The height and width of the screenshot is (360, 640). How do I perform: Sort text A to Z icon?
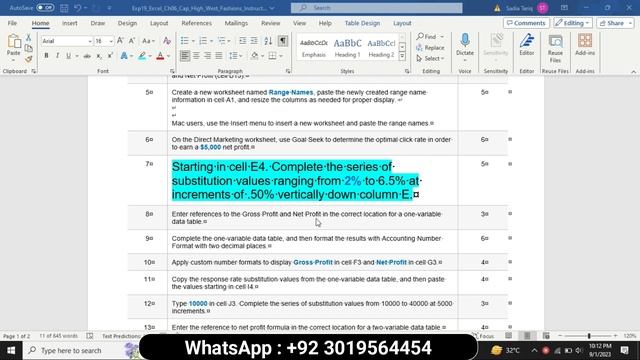click(268, 41)
